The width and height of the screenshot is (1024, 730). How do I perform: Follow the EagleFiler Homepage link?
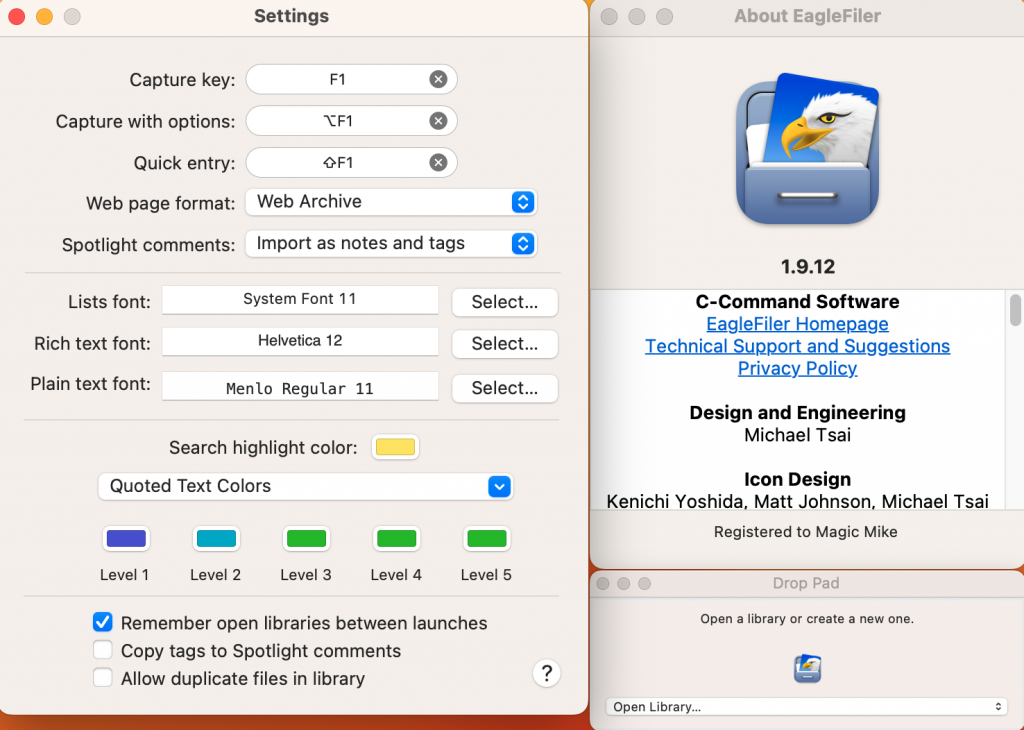(797, 324)
